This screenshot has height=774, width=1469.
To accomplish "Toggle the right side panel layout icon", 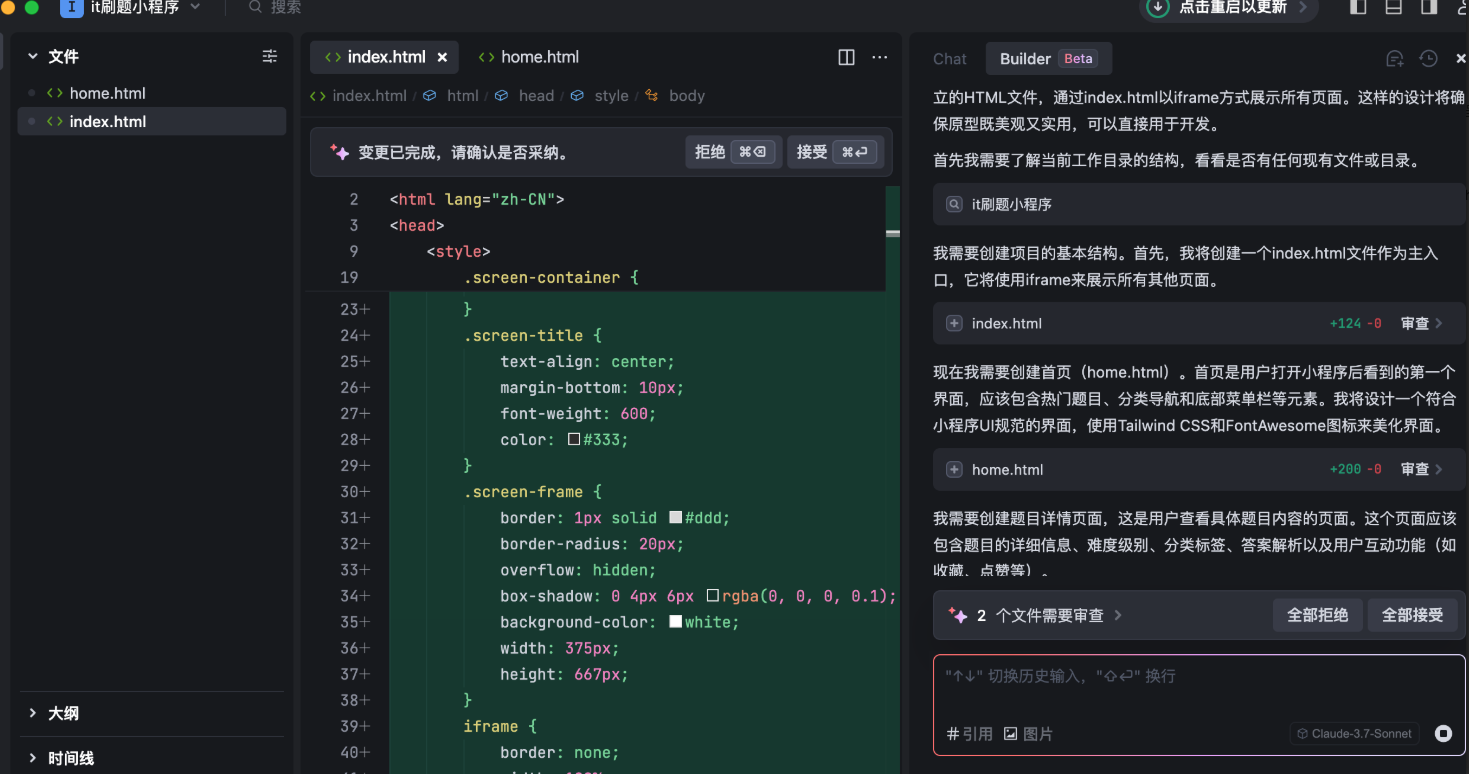I will pyautogui.click(x=1429, y=7).
